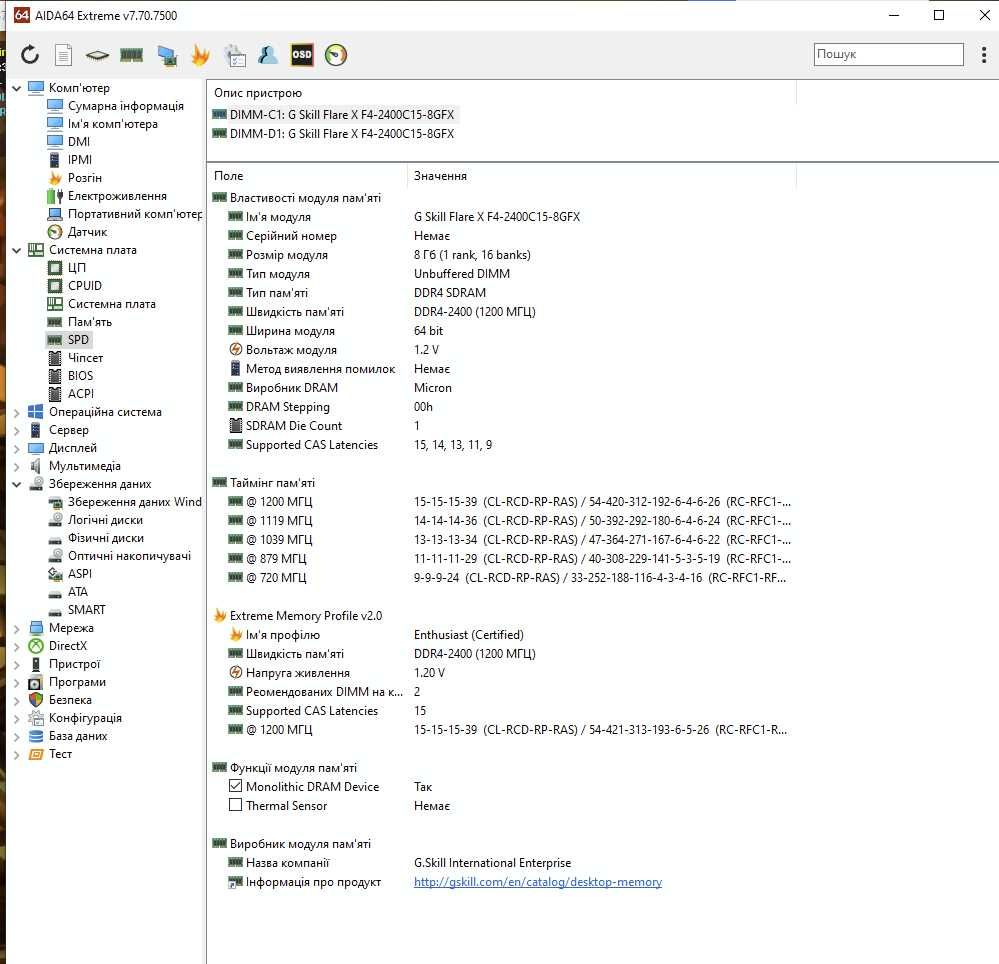Collapse the Комп'ютер tree node
This screenshot has width=999, height=964.
point(17,88)
